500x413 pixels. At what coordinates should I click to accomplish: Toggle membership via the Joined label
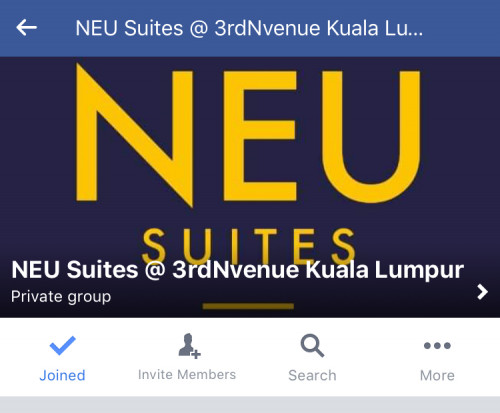tap(62, 375)
